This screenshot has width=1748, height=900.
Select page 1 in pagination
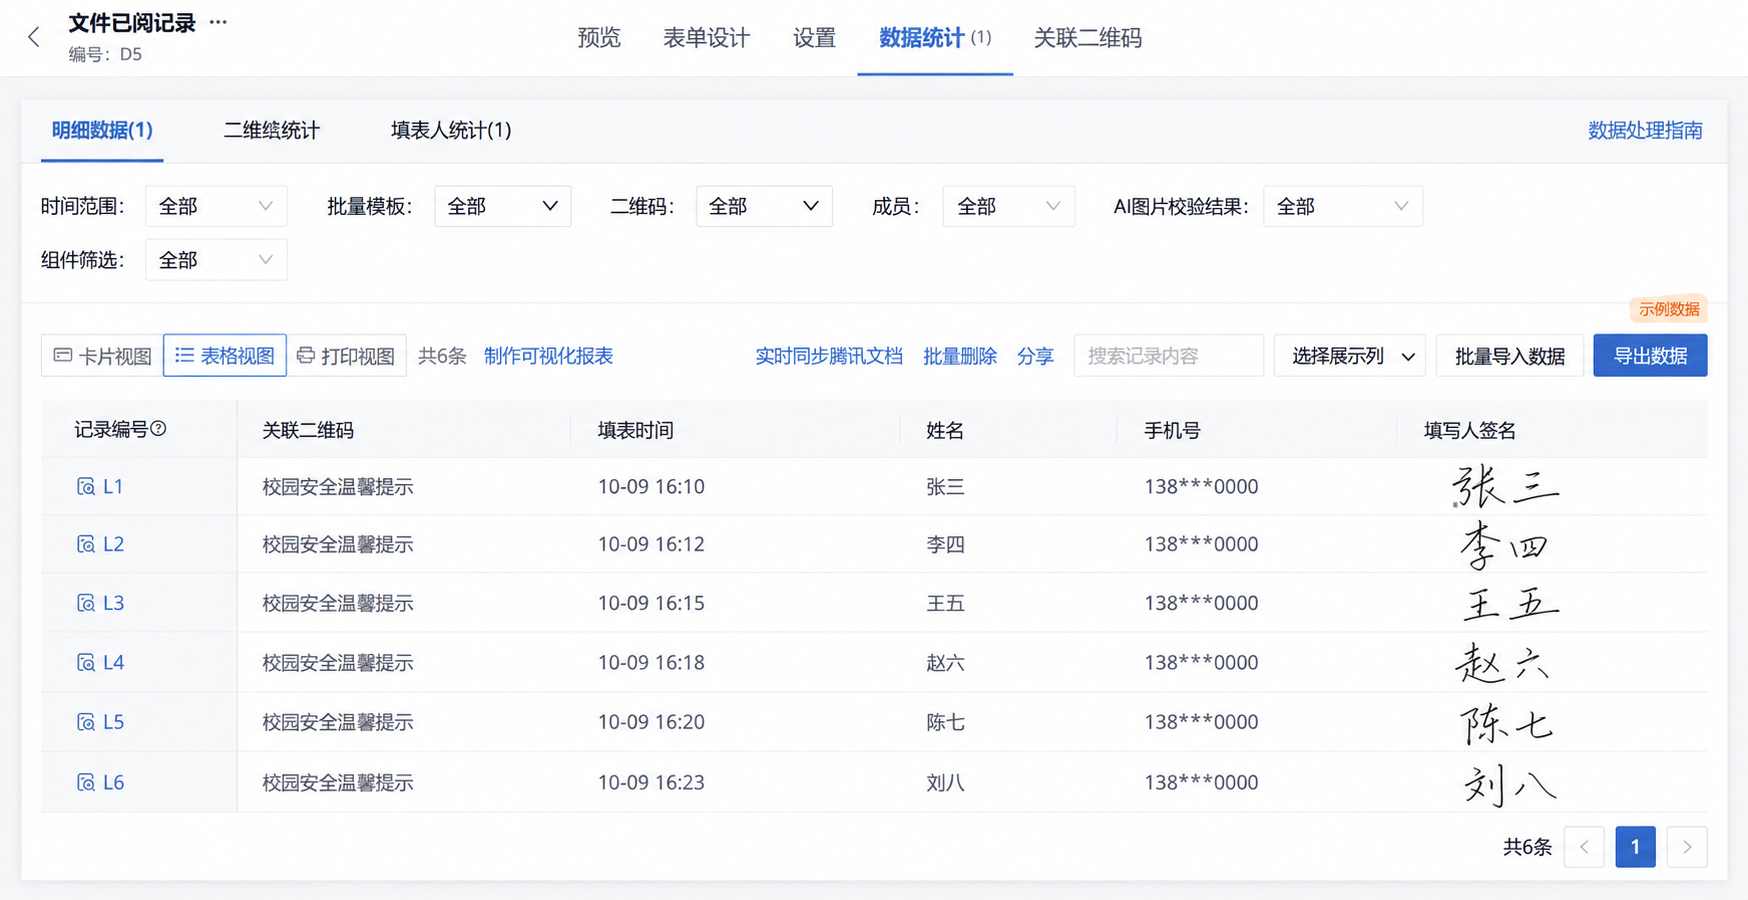tap(1635, 847)
